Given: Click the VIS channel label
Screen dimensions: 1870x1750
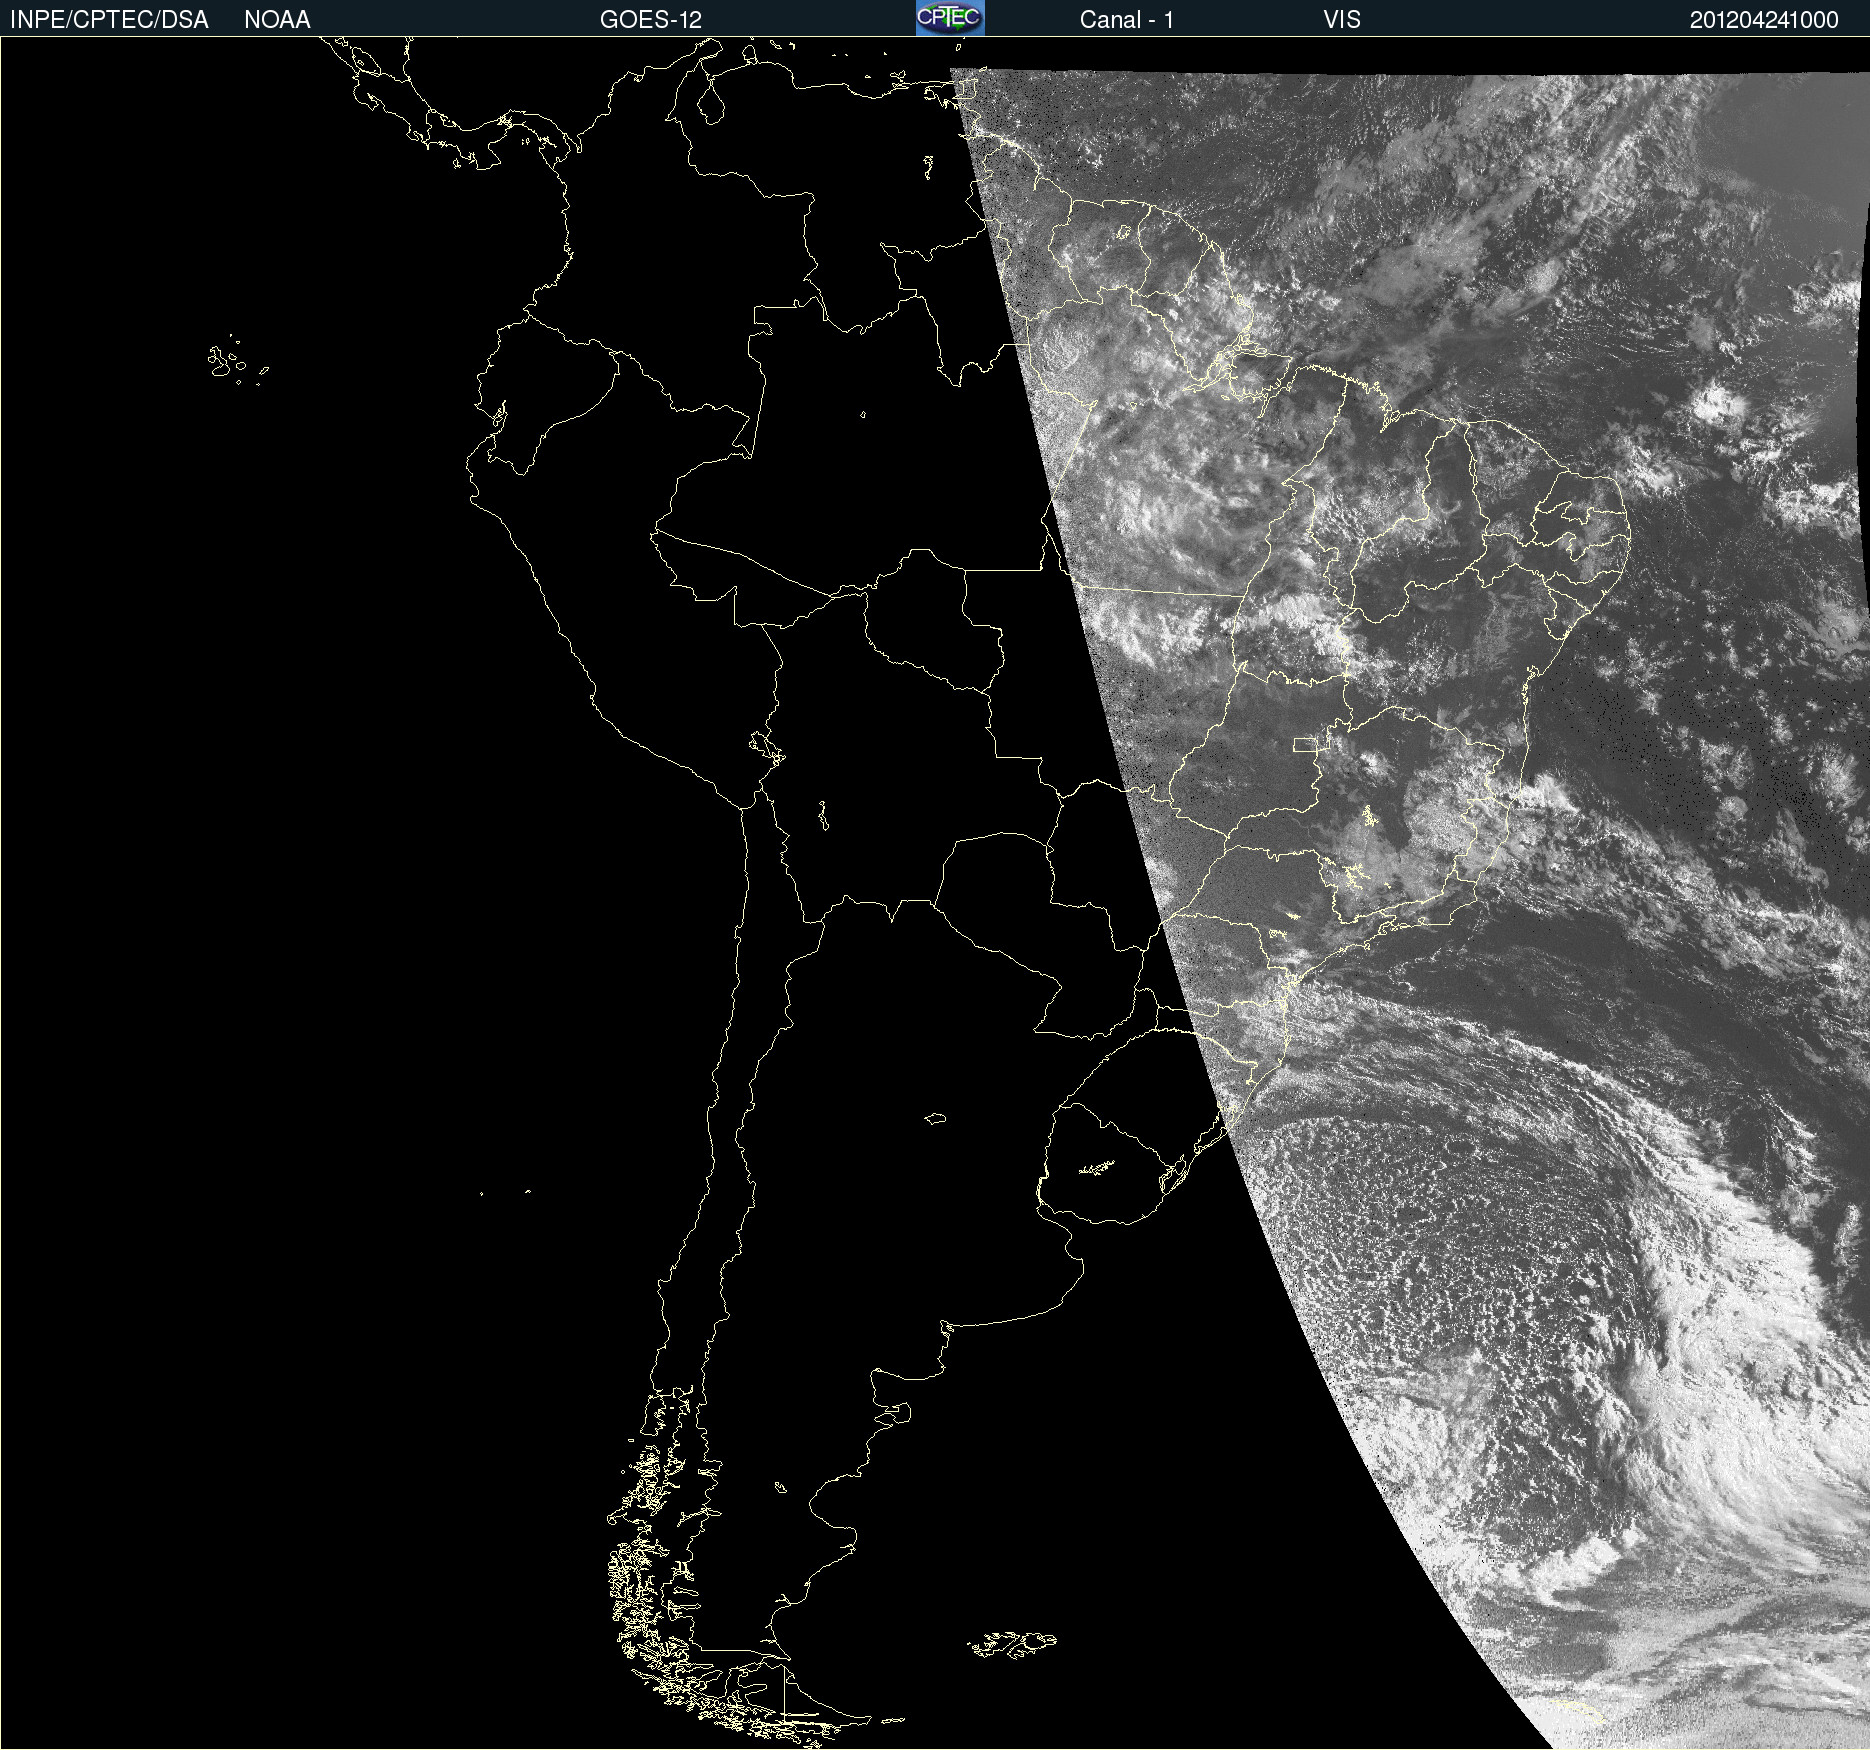Looking at the screenshot, I should 1342,20.
